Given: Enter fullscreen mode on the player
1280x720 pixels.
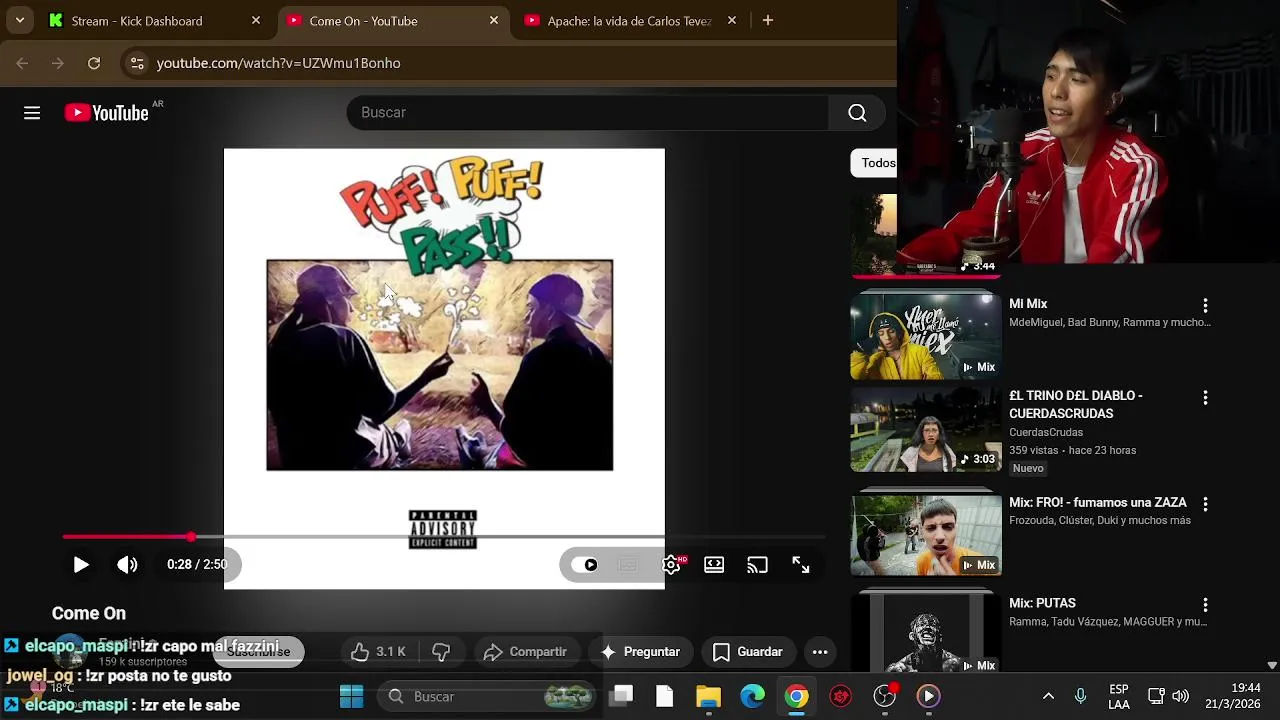Looking at the screenshot, I should pyautogui.click(x=801, y=565).
